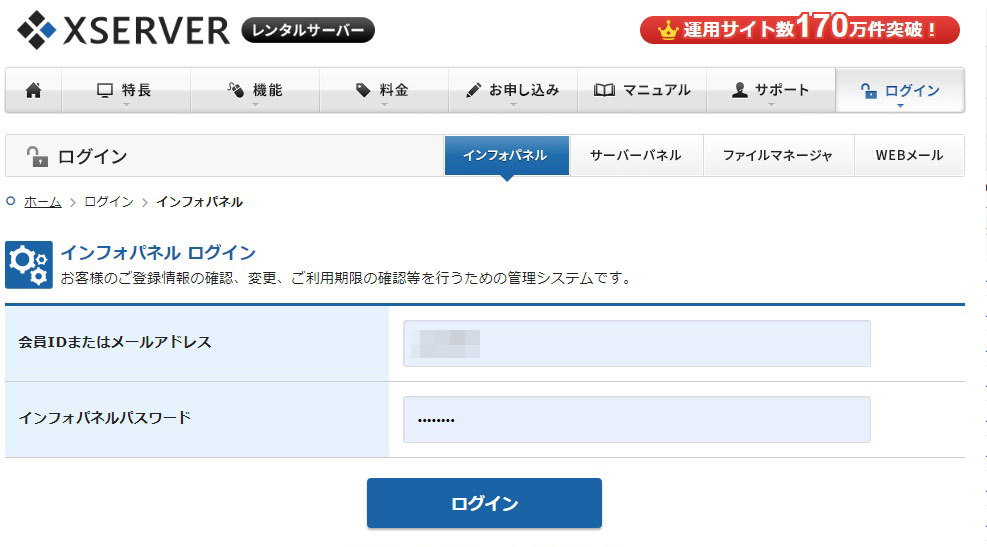Open the お申し込み menu
This screenshot has height=547, width=987.
click(x=513, y=90)
